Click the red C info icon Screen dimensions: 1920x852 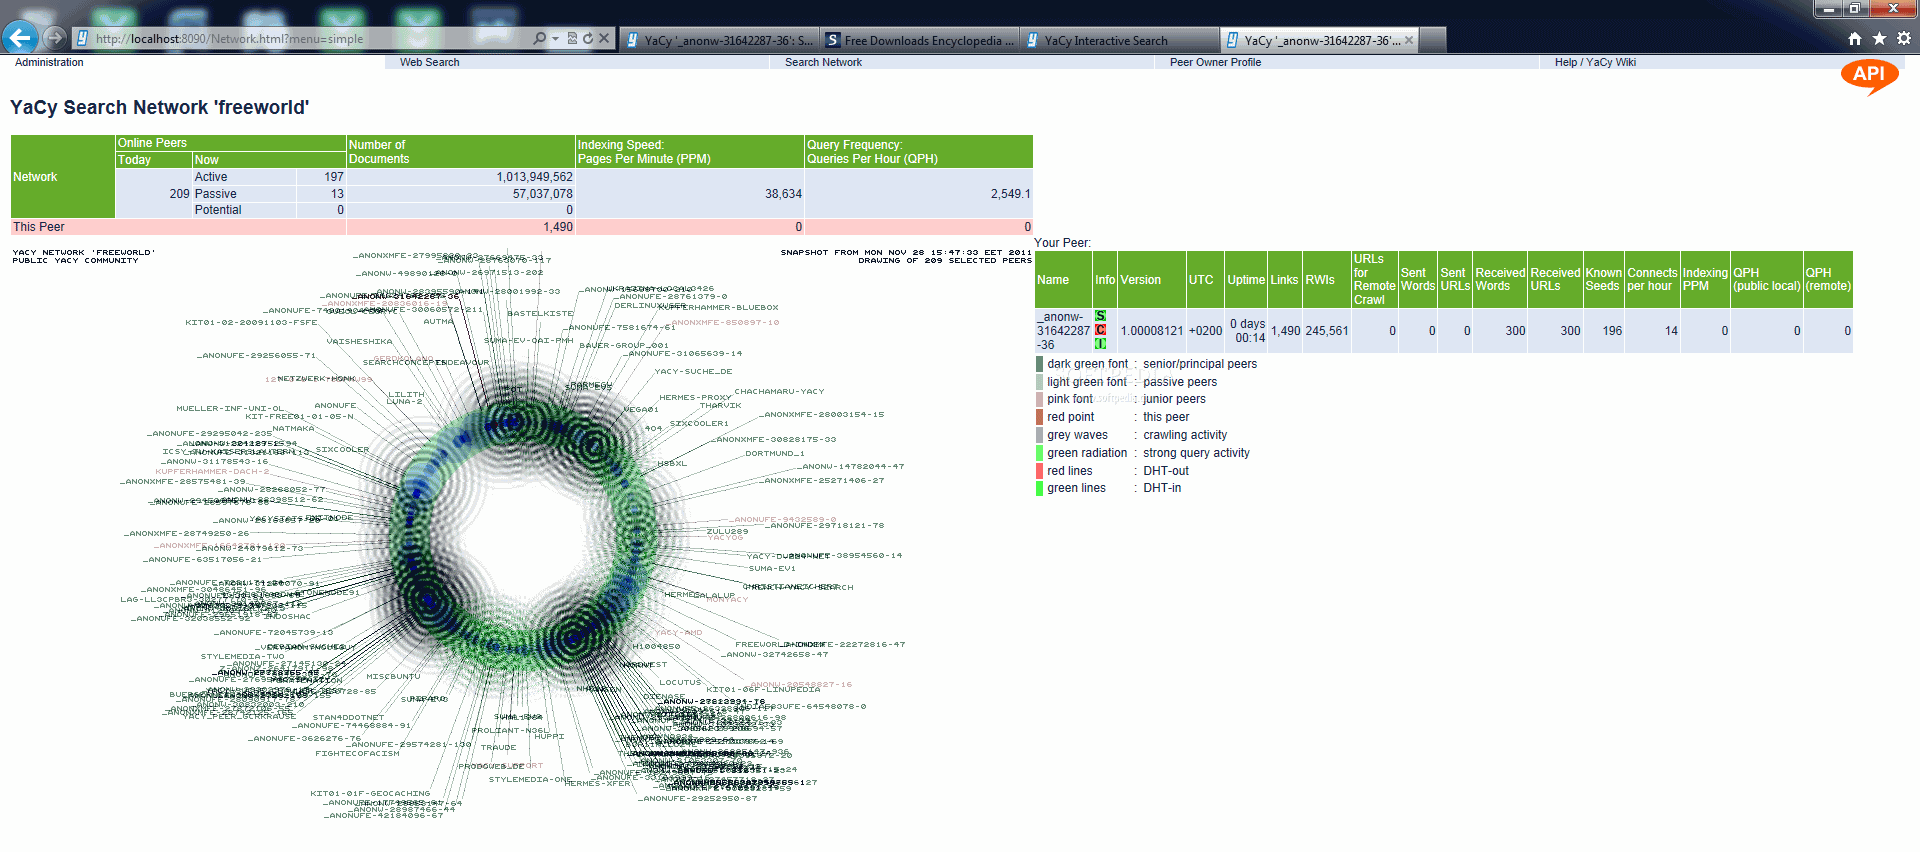point(1100,330)
